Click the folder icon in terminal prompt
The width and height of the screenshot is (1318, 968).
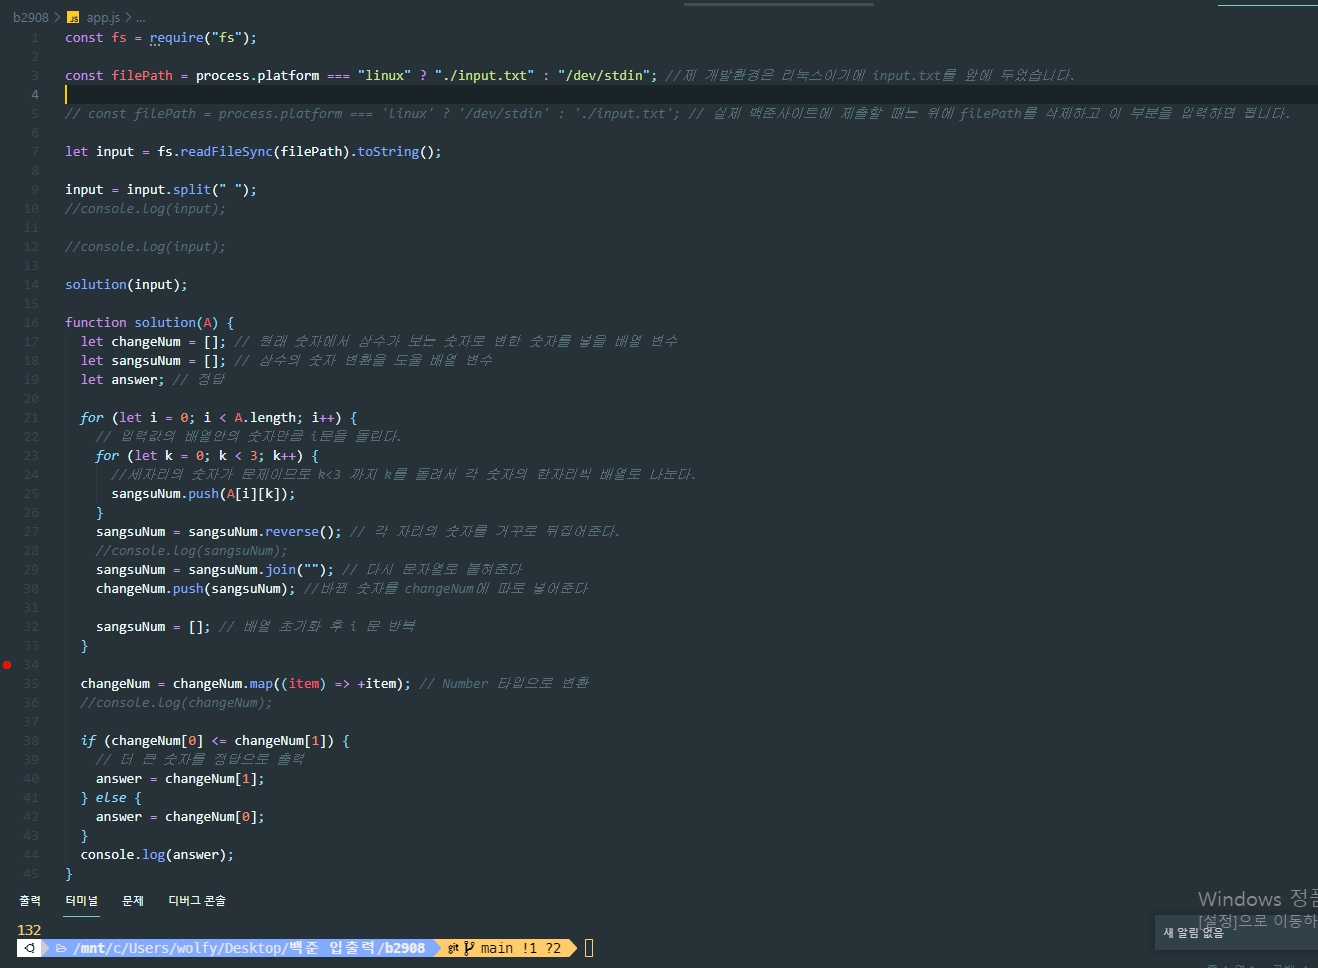pyautogui.click(x=61, y=948)
